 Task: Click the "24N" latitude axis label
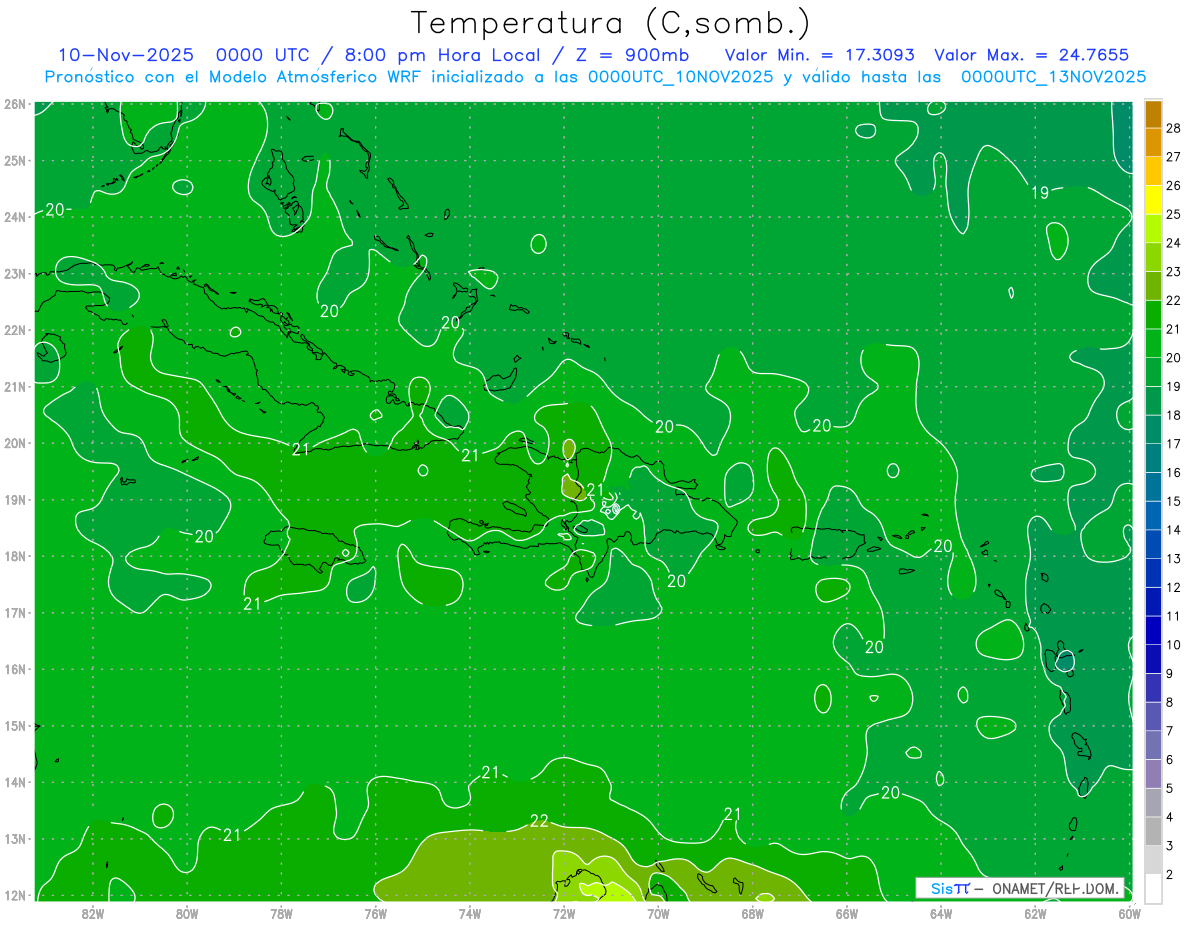pos(14,217)
